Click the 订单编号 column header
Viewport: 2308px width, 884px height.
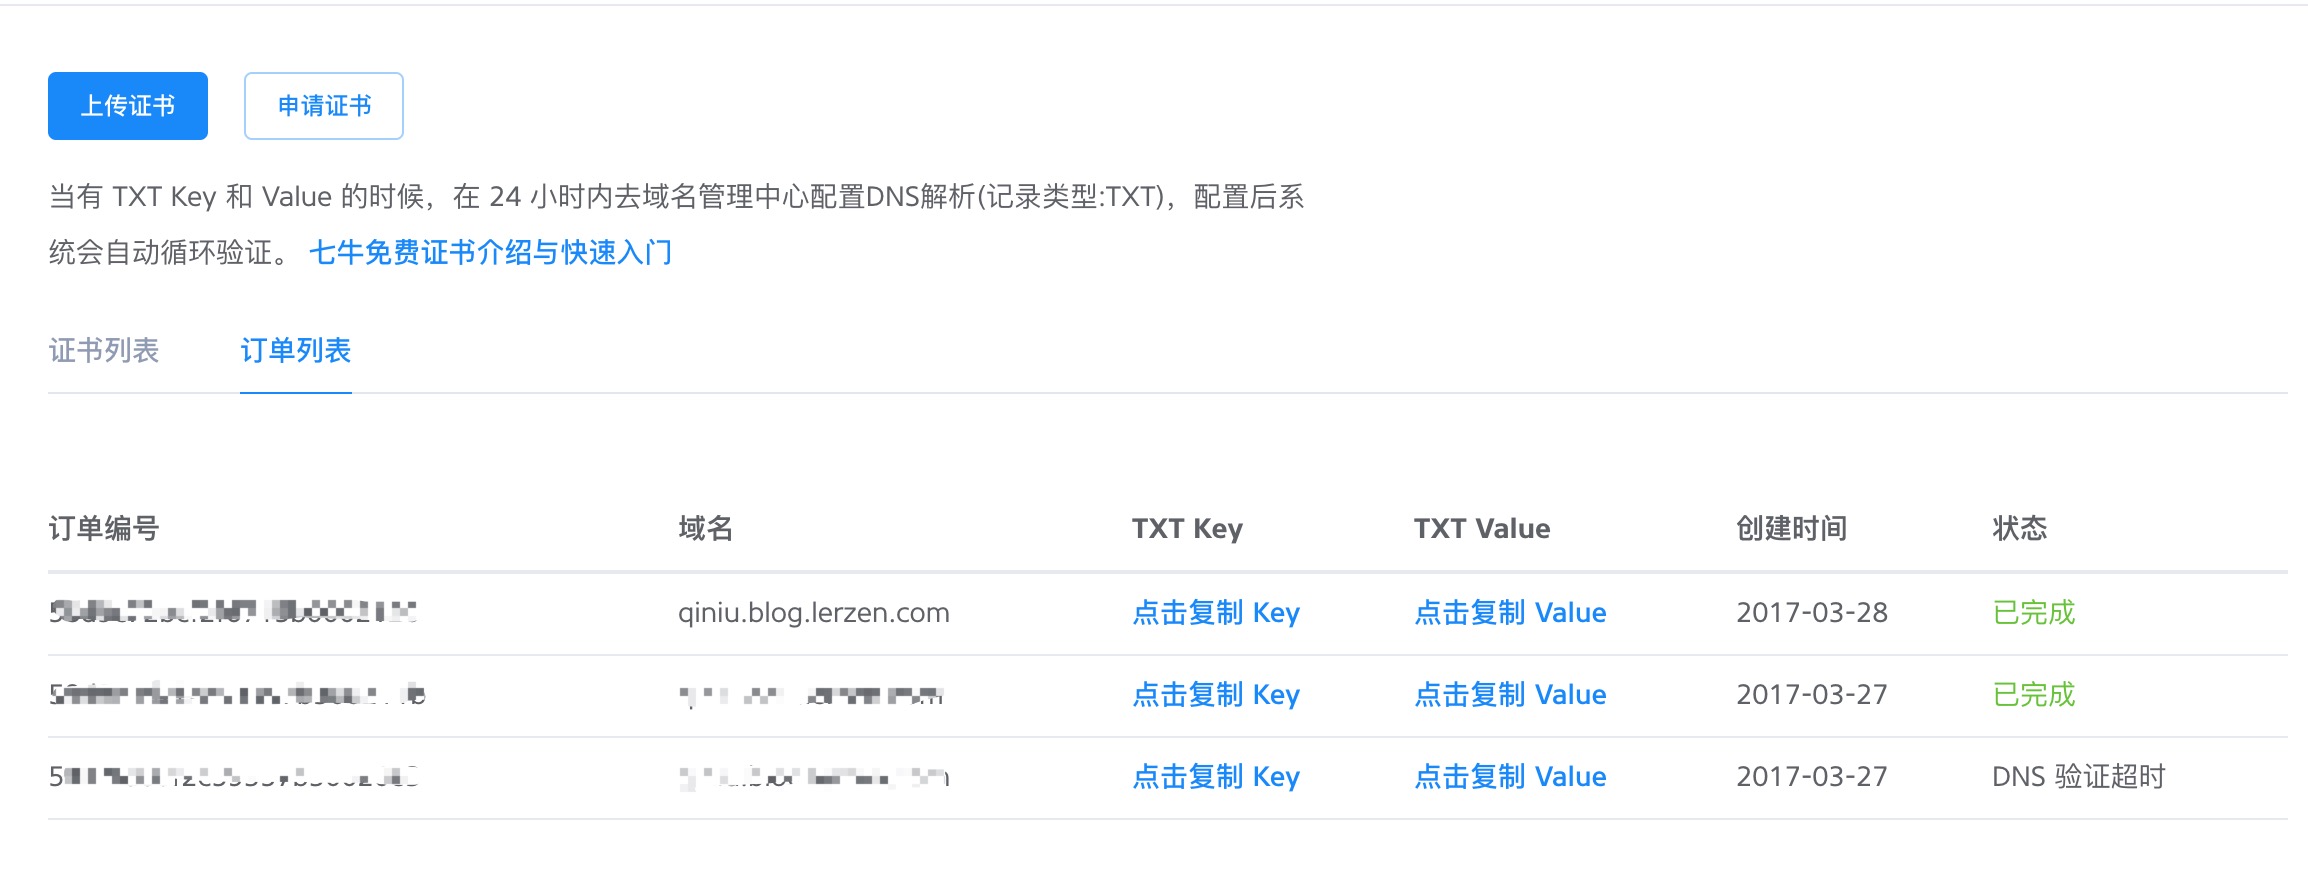tap(104, 528)
